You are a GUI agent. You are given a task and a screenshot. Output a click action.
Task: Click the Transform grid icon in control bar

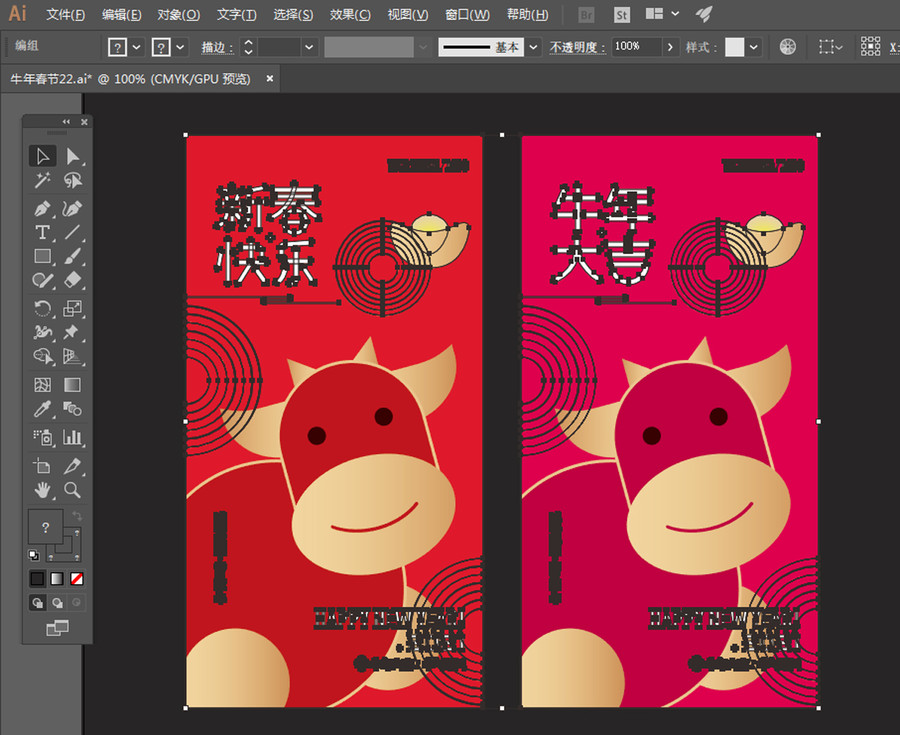(870, 46)
